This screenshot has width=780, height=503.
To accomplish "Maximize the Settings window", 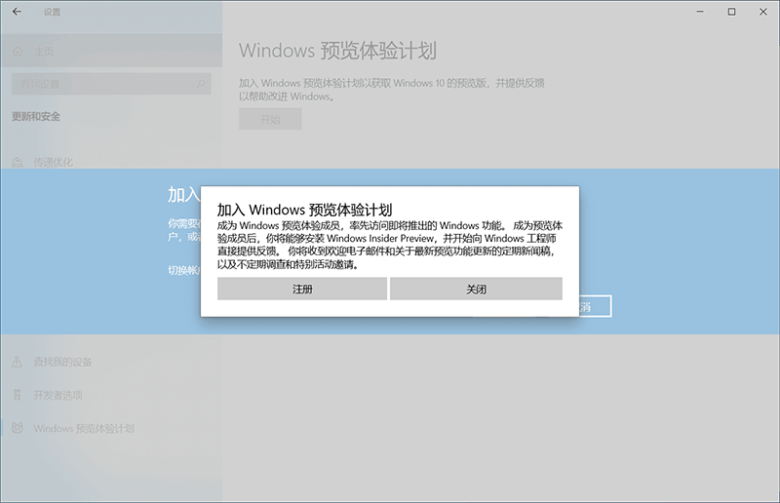I will click(x=731, y=11).
